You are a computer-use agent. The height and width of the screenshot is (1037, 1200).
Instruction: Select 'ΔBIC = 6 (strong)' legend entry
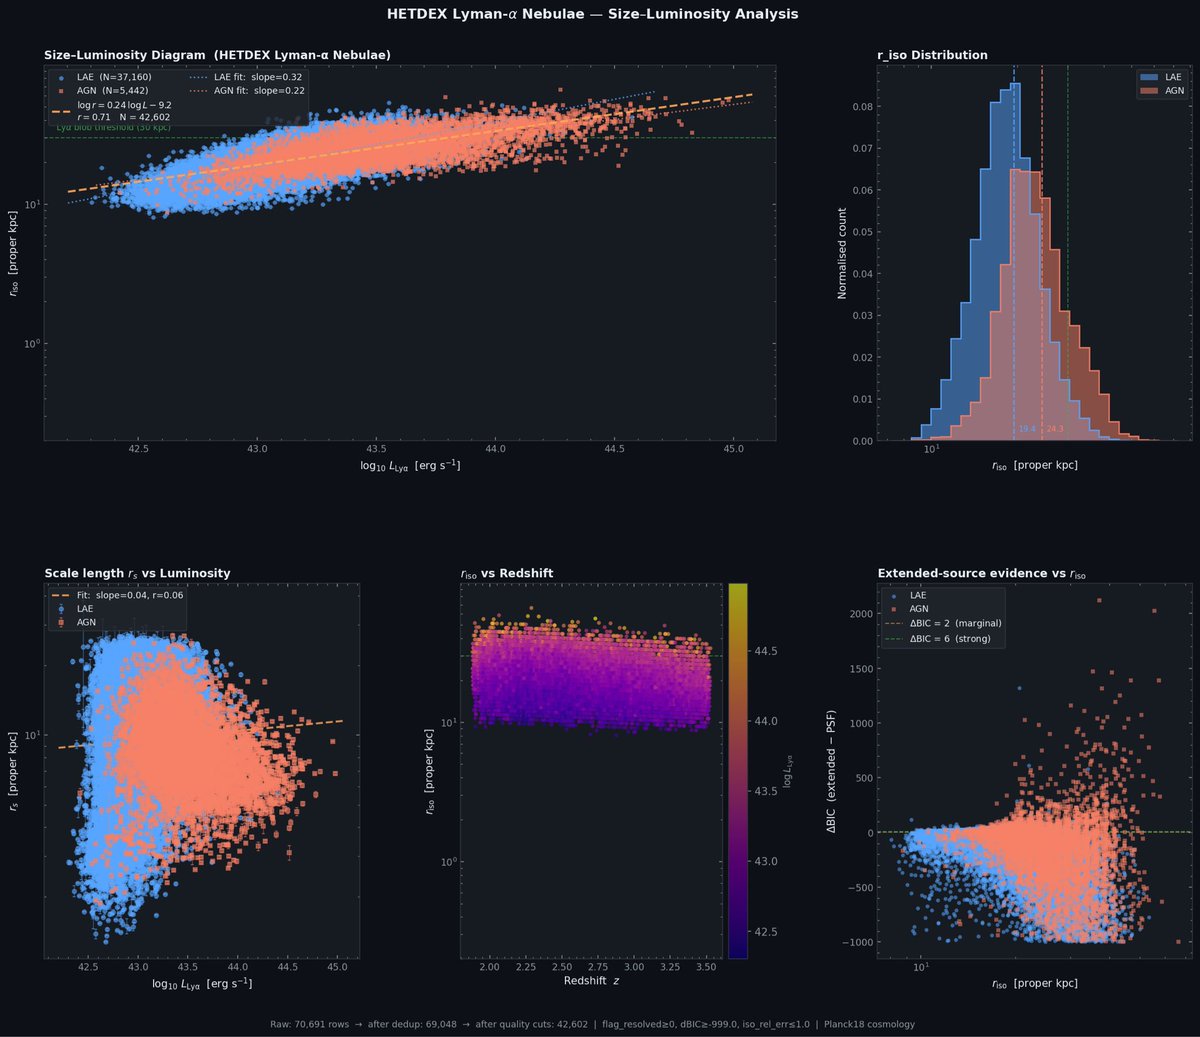(940, 638)
